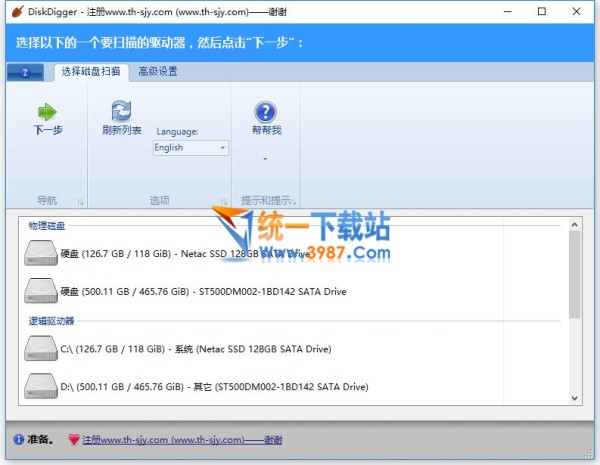
Task: Click the refresh list icon
Action: [x=121, y=111]
